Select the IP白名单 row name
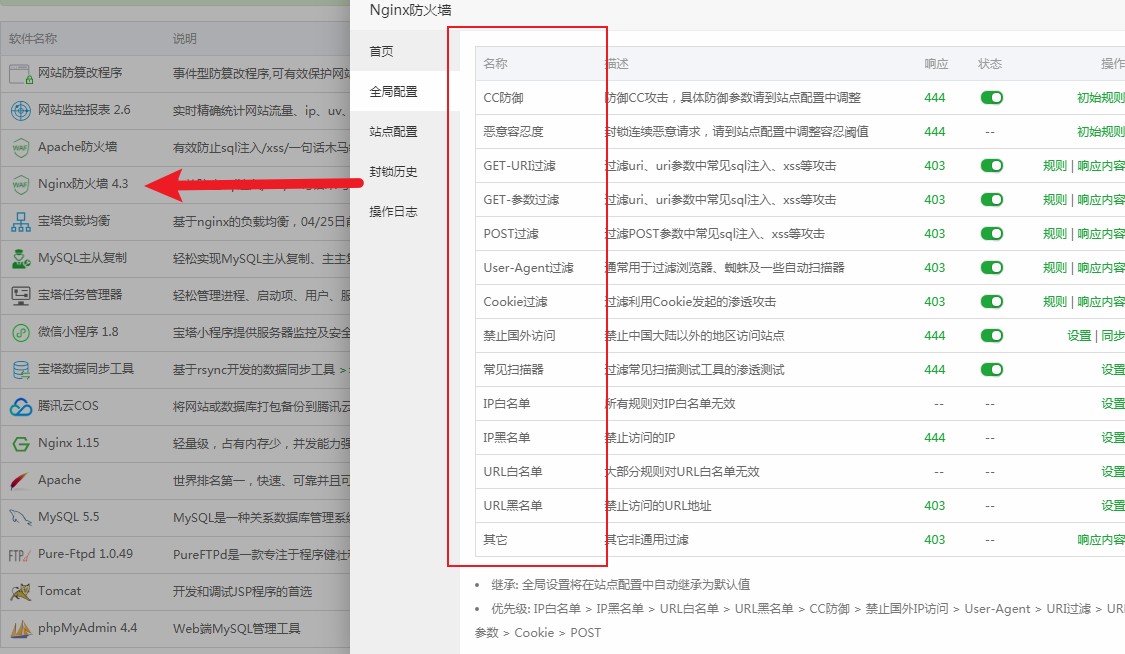 coord(507,404)
